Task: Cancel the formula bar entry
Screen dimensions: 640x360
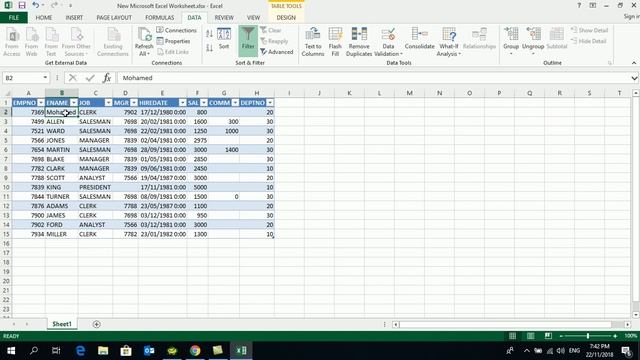Action: pyautogui.click(x=73, y=78)
